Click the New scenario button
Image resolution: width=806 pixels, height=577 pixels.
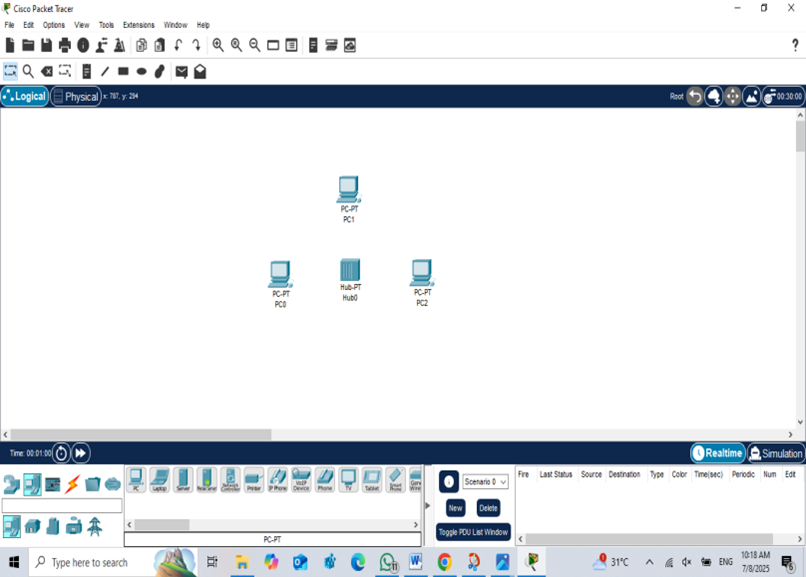coord(455,508)
